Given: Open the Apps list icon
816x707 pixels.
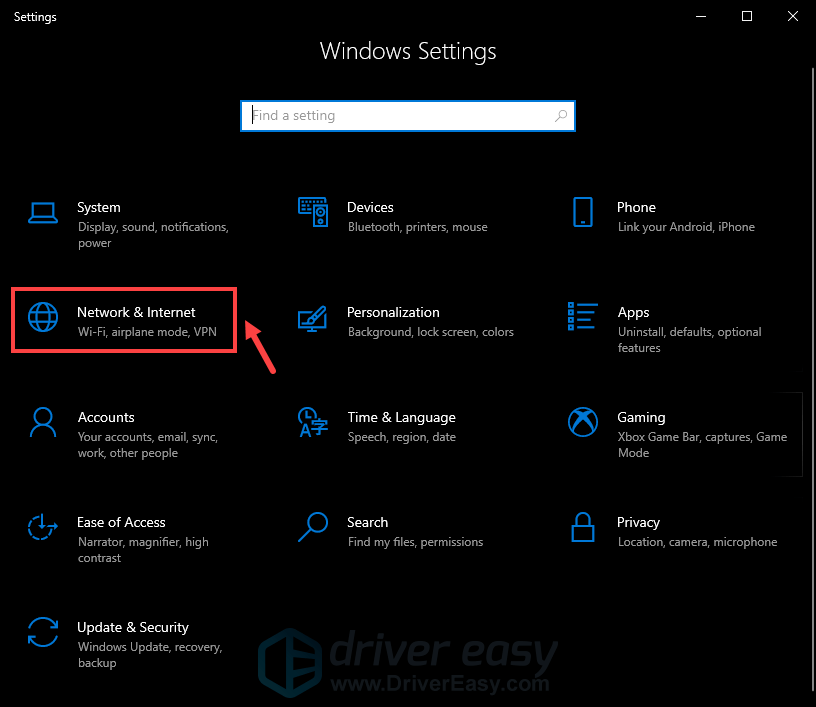Looking at the screenshot, I should (x=583, y=317).
